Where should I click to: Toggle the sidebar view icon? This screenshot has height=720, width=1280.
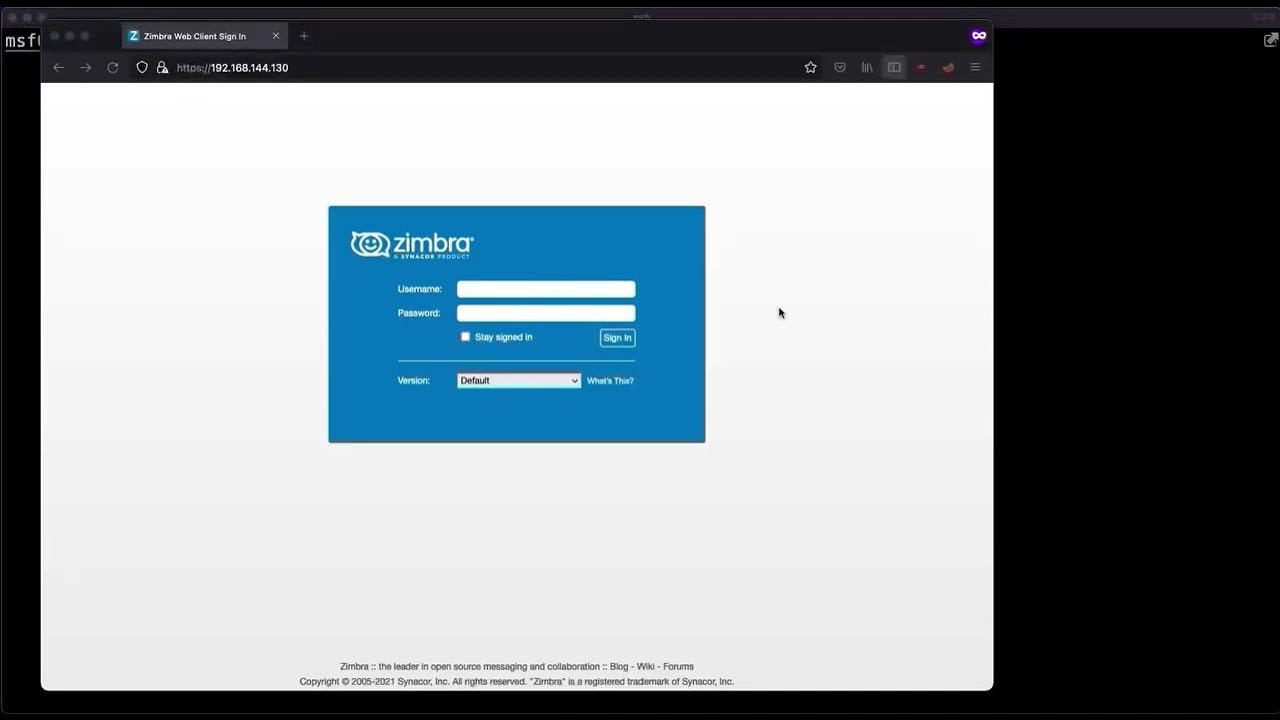[894, 67]
